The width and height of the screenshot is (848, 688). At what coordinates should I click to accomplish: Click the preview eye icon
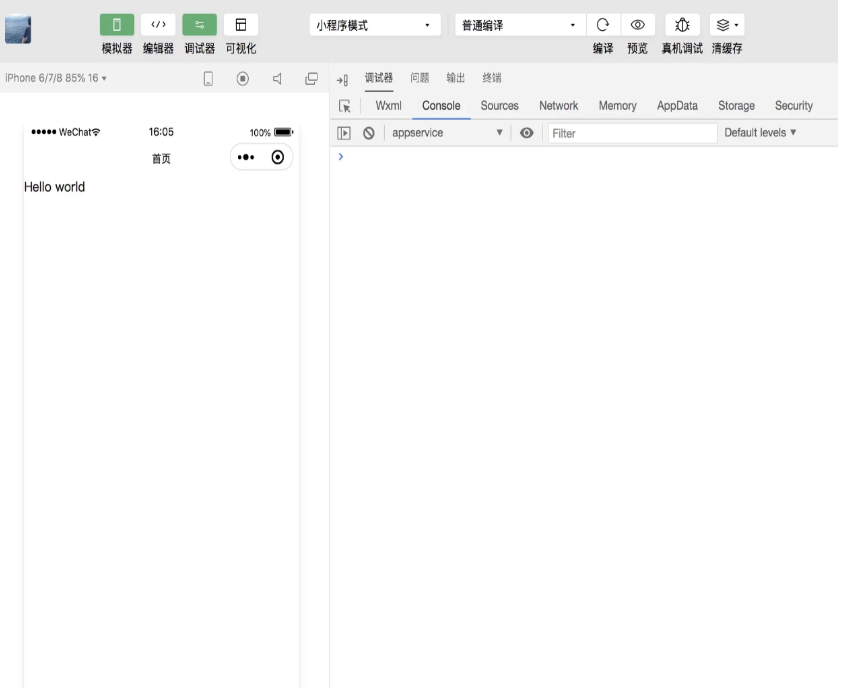point(638,25)
